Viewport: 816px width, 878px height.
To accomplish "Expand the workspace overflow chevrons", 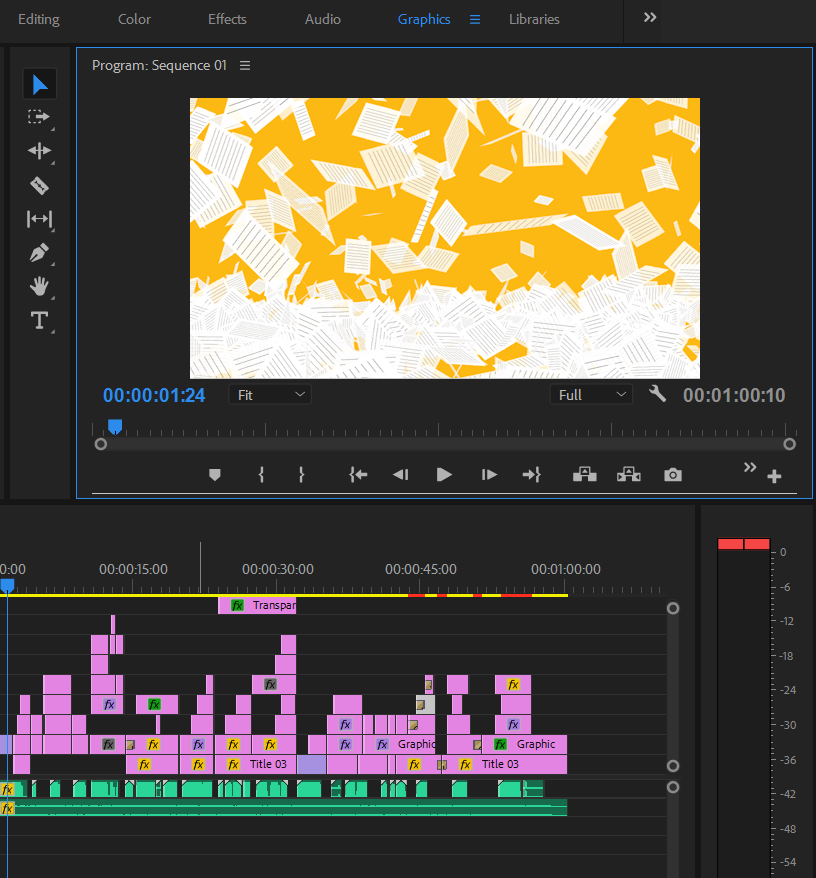I will click(650, 18).
